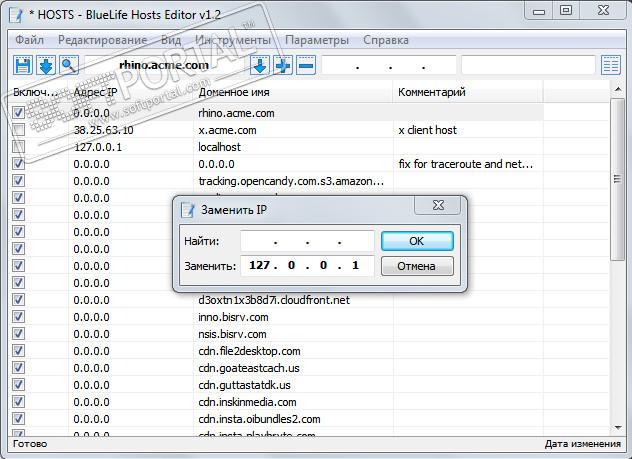Click the scrollbar up arrow
Image resolution: width=632 pixels, height=459 pixels.
point(617,89)
